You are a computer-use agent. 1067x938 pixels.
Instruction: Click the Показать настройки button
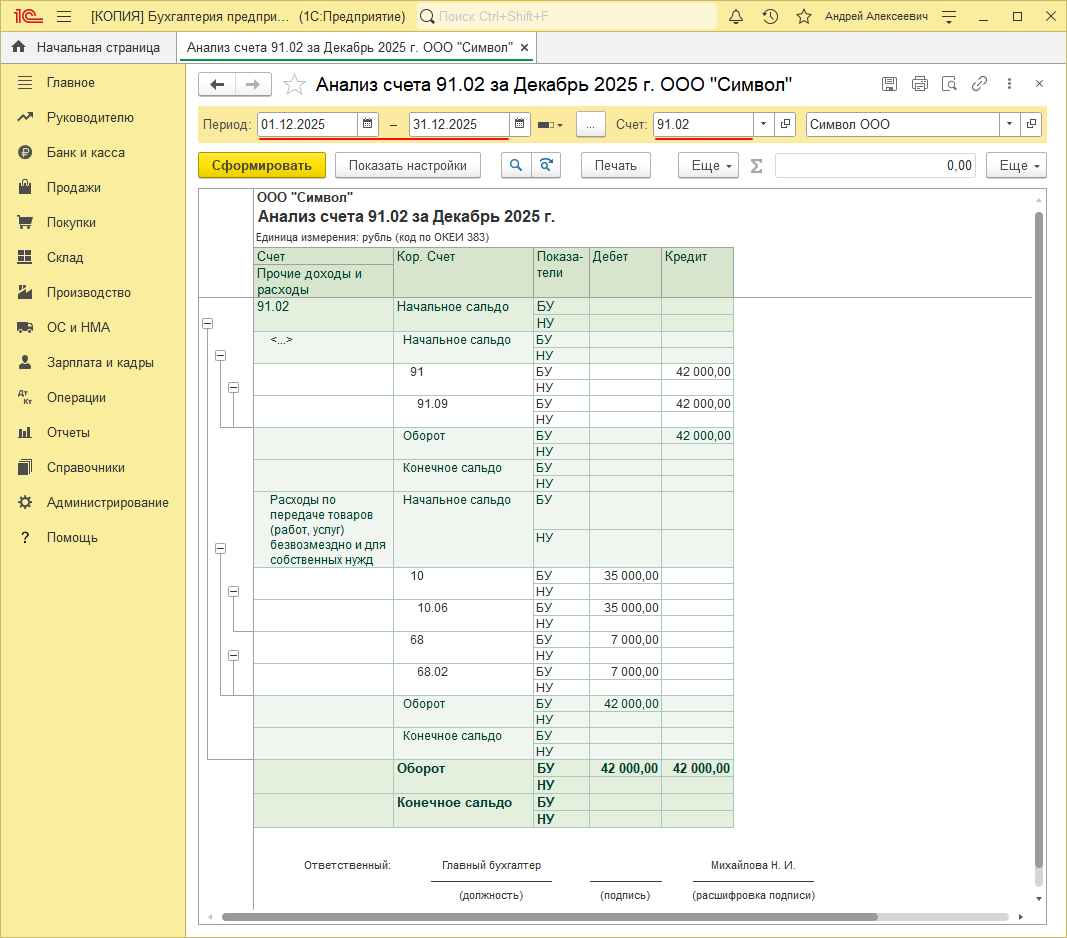click(407, 165)
